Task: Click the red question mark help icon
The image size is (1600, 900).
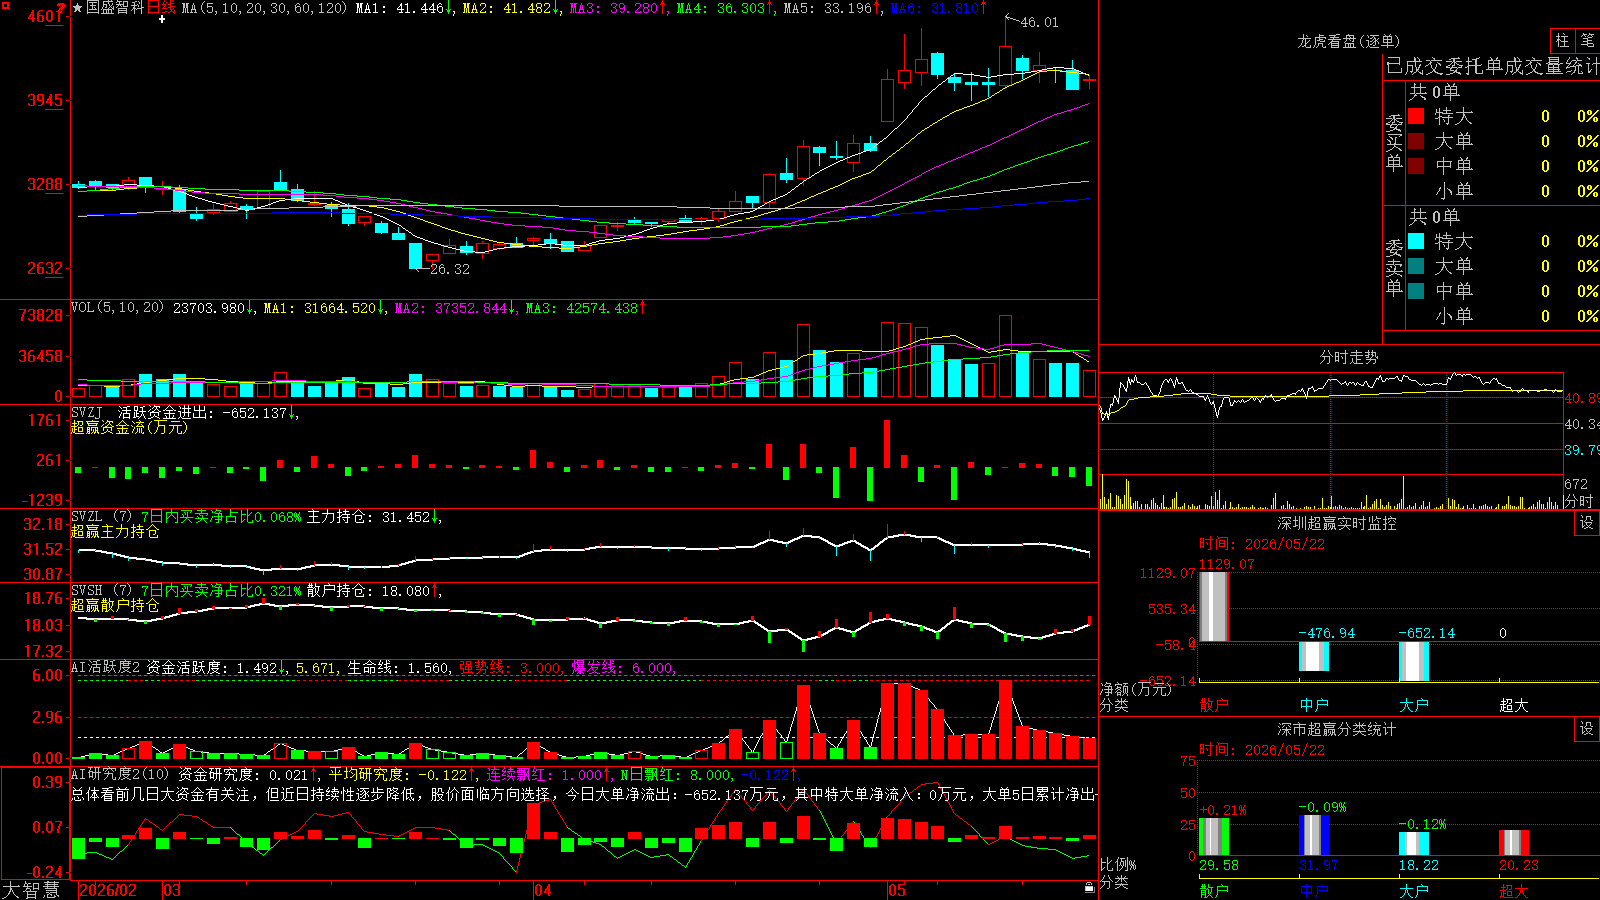Action: click(61, 9)
